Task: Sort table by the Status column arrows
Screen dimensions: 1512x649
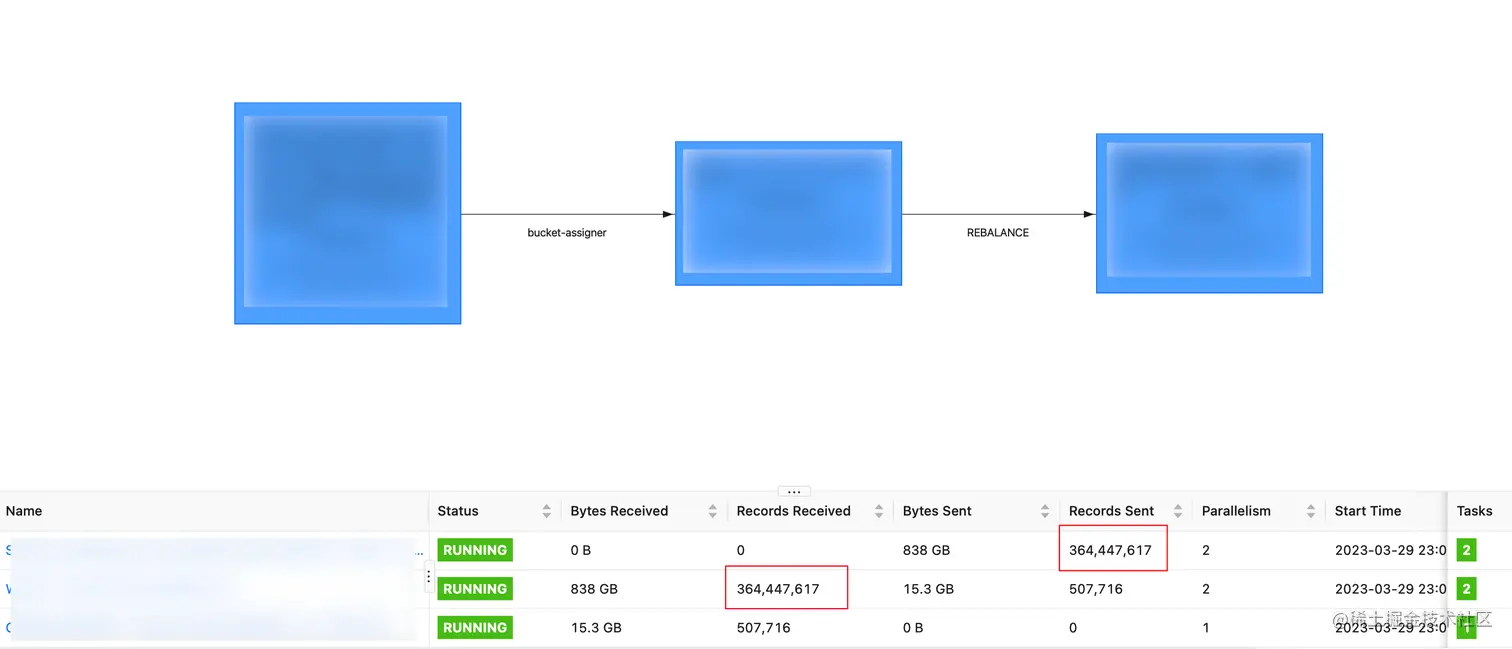Action: 546,511
